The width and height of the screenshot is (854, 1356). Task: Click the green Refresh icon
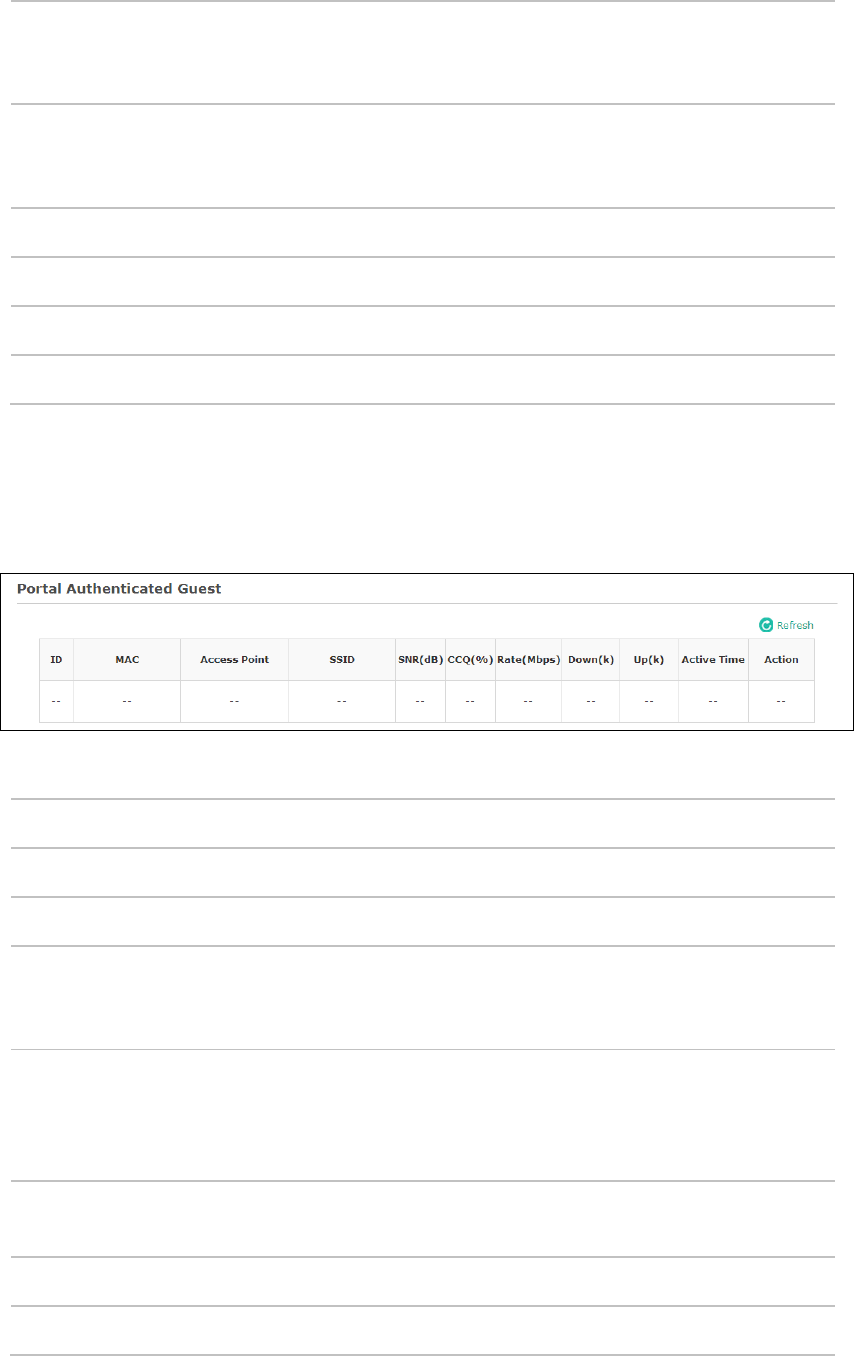coord(766,625)
